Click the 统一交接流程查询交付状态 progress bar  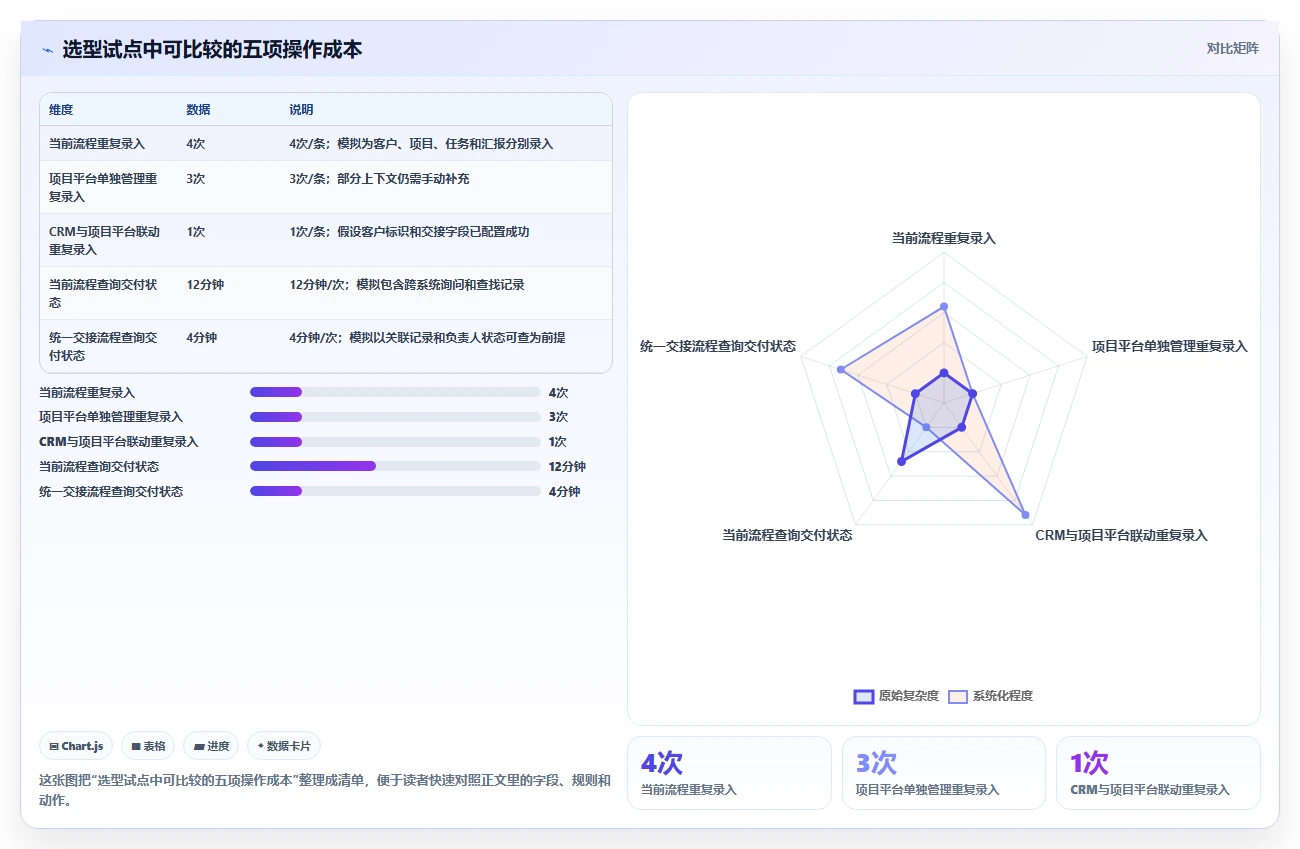tap(395, 491)
